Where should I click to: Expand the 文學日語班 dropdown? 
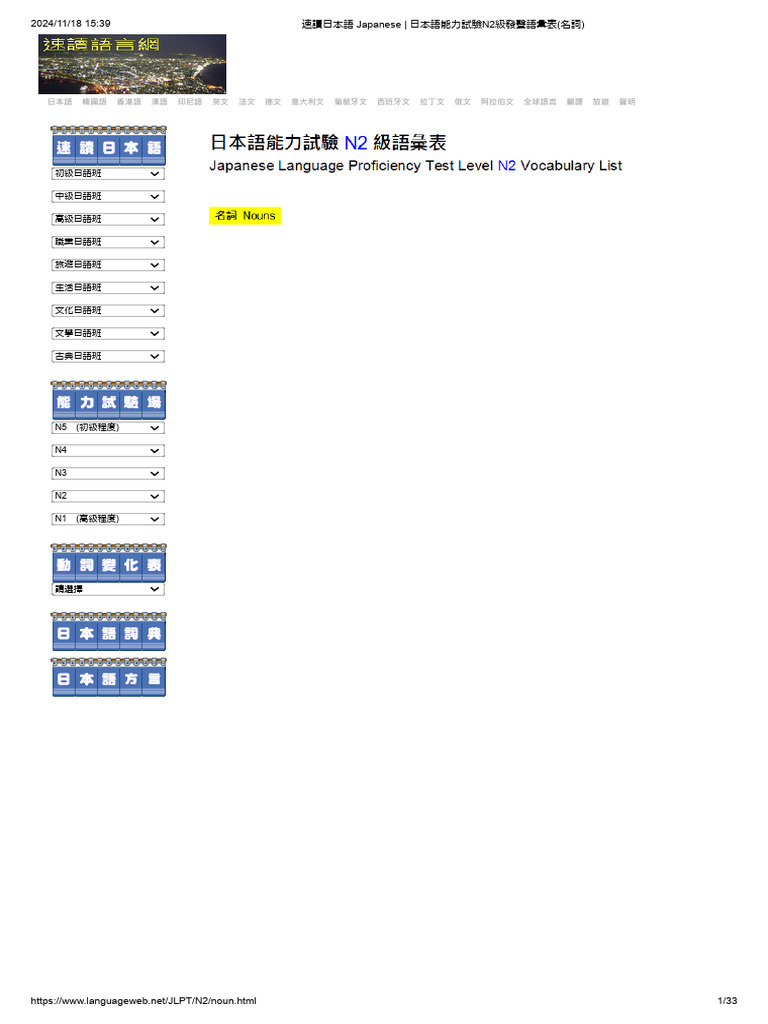(x=108, y=334)
